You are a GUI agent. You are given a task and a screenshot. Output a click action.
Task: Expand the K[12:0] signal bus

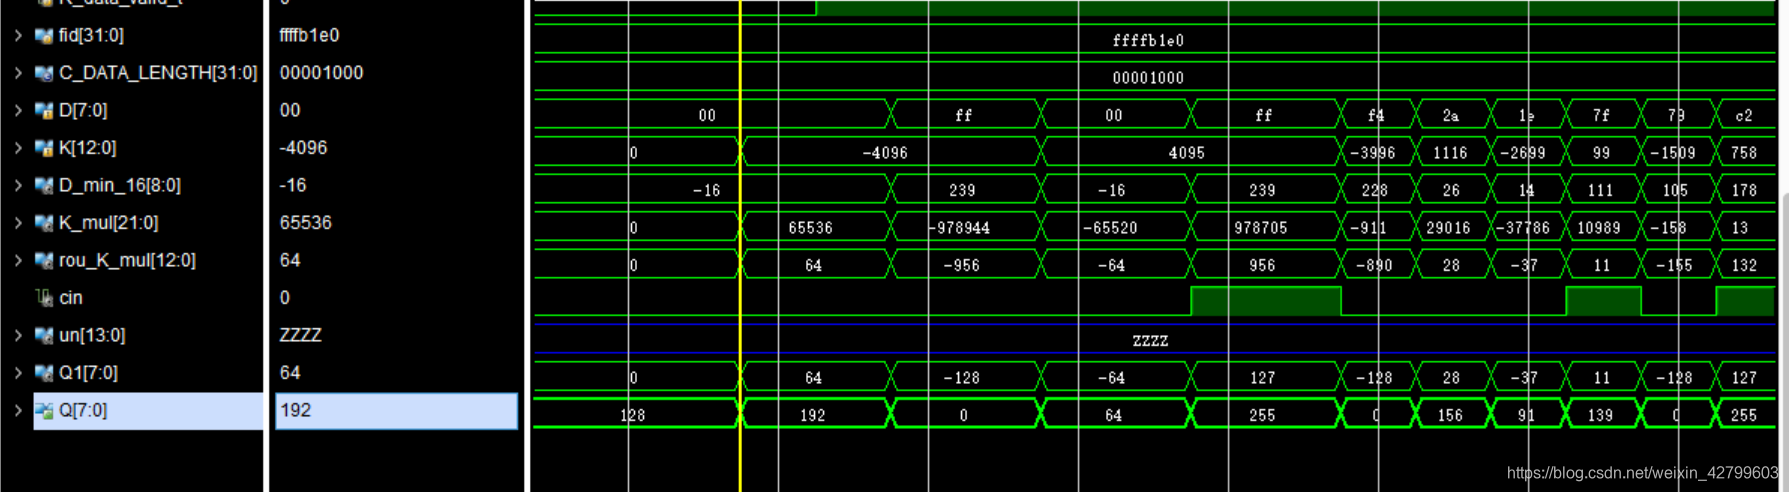(18, 148)
